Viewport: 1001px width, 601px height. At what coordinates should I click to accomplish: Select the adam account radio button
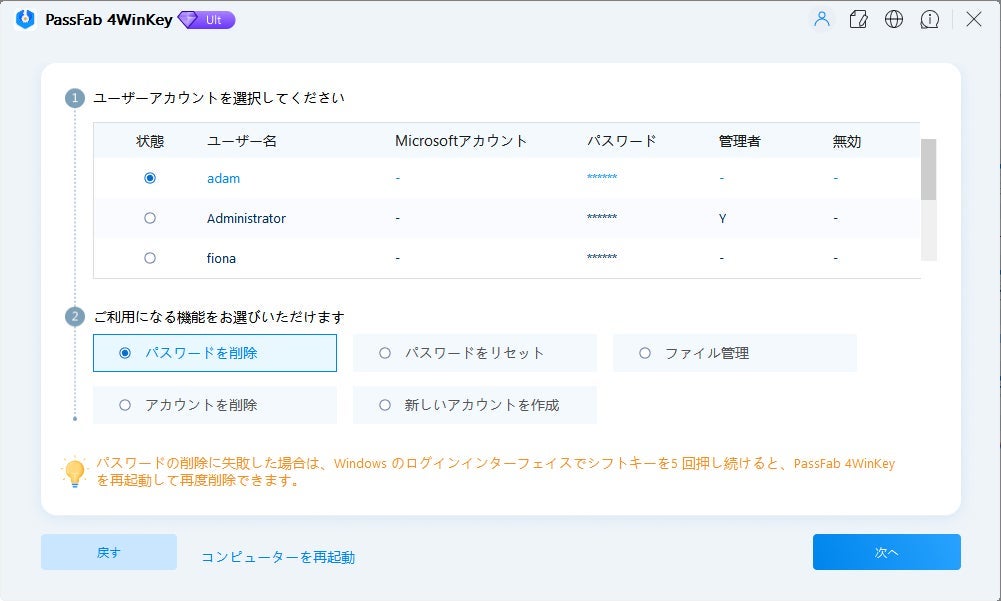[150, 178]
